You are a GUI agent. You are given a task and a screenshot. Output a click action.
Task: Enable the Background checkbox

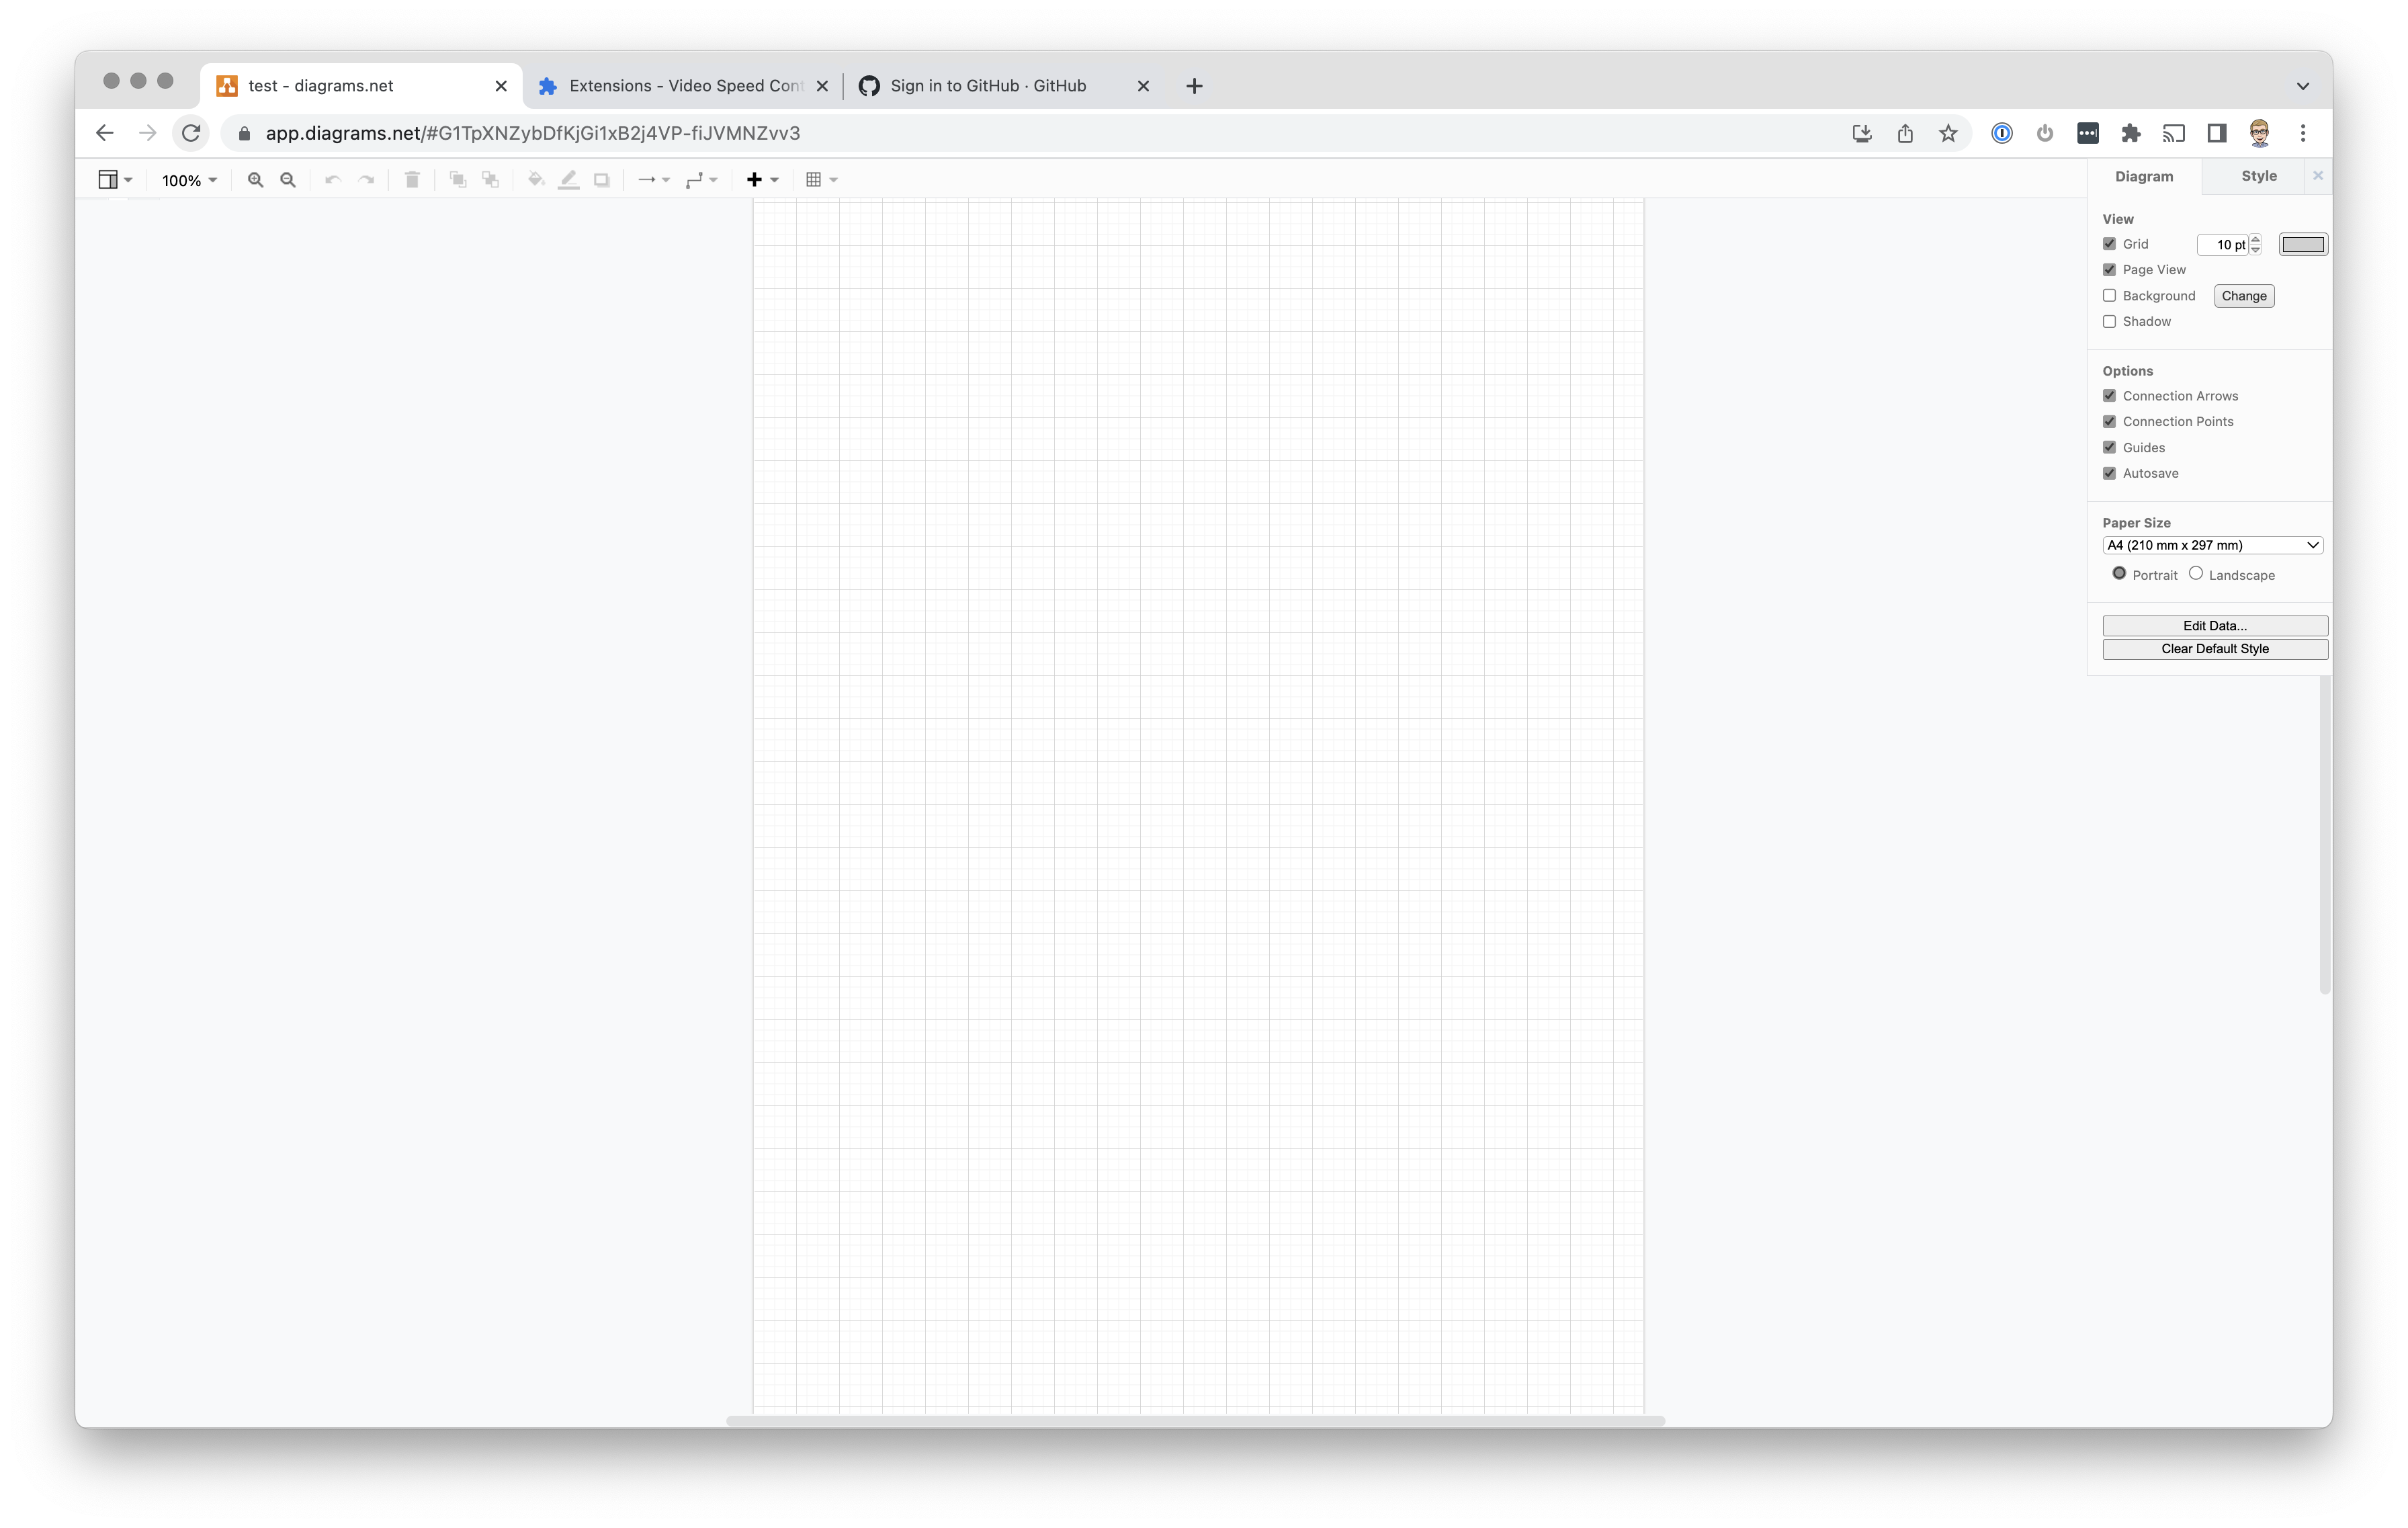pyautogui.click(x=2110, y=295)
